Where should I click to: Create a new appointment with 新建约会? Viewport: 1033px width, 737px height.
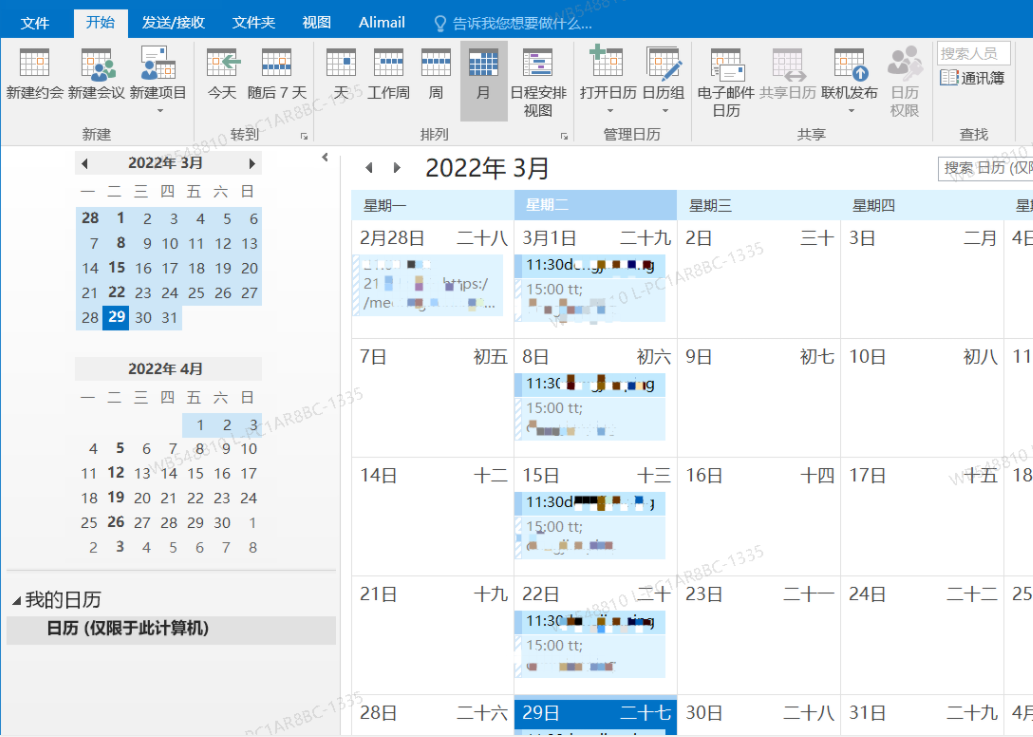34,74
